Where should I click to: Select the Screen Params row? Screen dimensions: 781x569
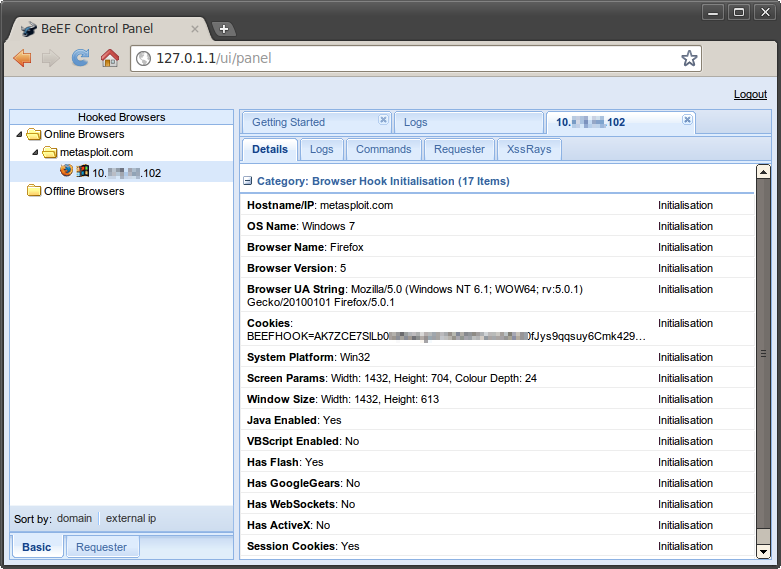tap(497, 378)
